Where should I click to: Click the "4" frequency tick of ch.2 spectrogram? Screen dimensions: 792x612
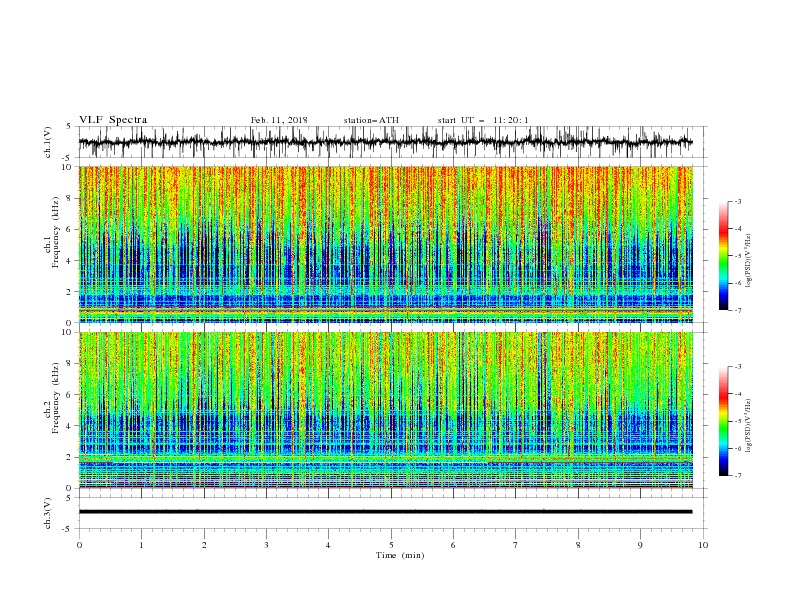[71, 426]
